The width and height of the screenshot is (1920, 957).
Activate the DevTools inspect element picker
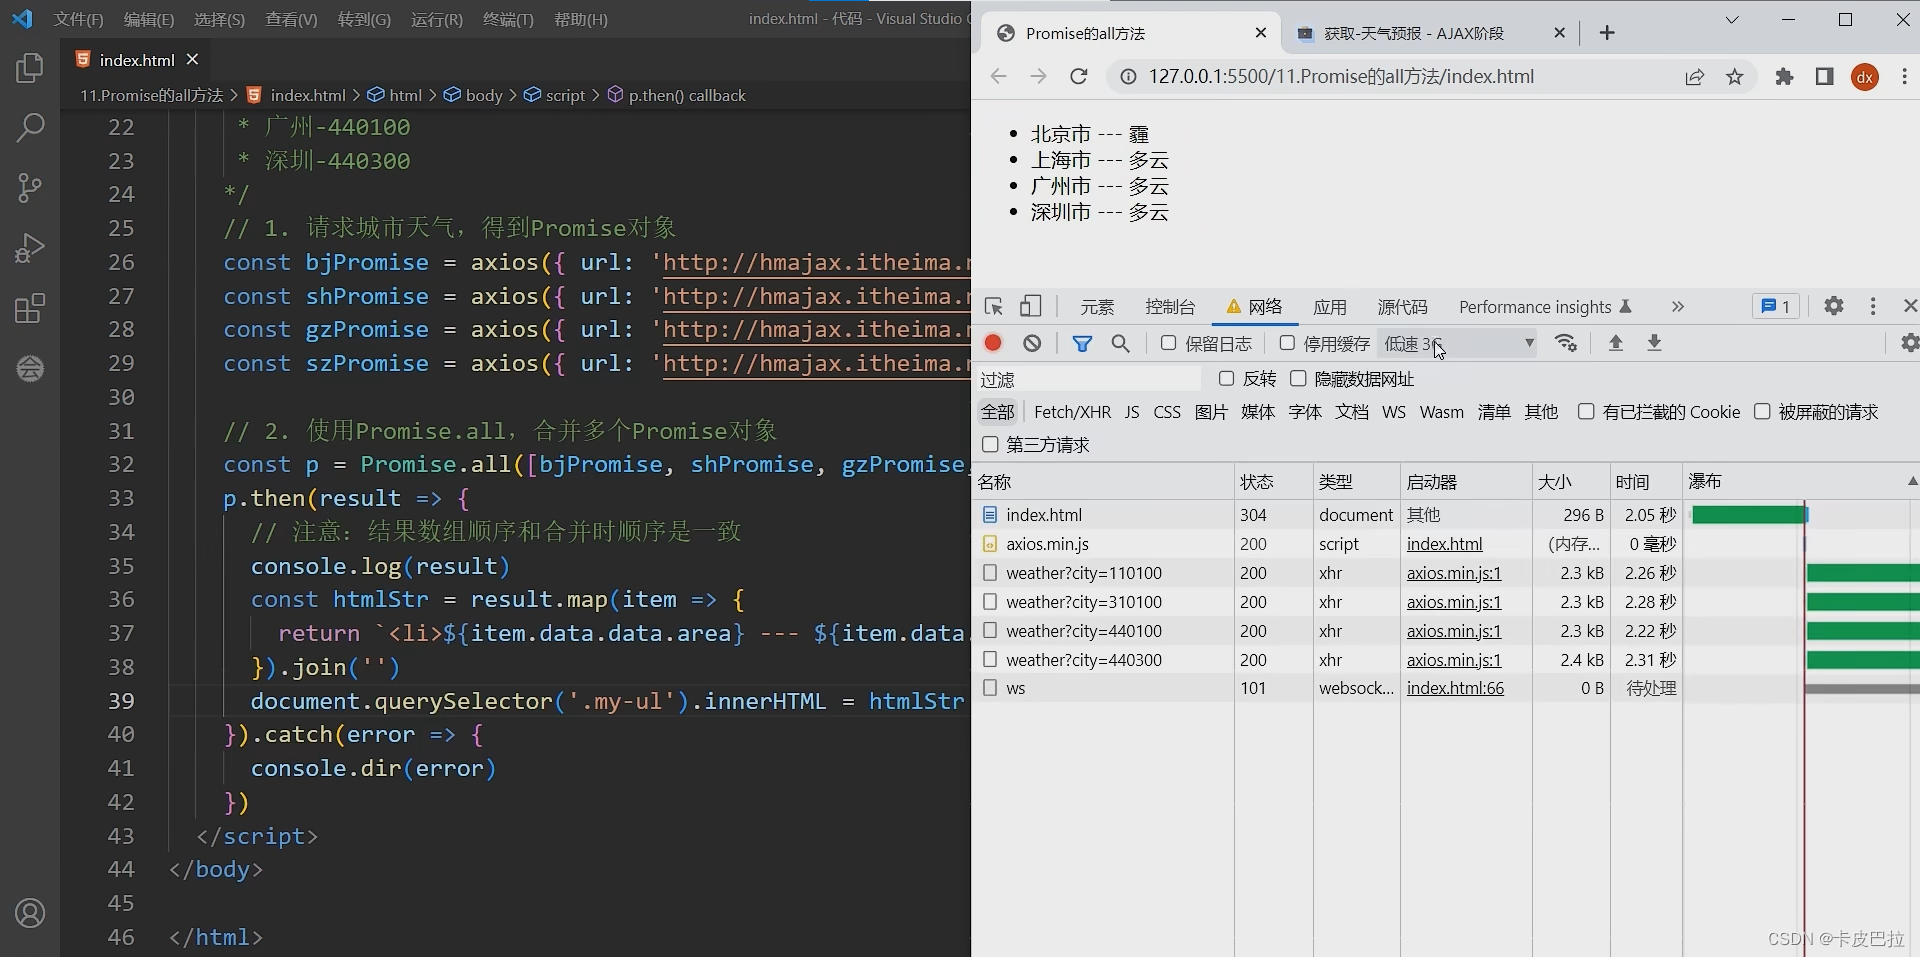pyautogui.click(x=993, y=307)
